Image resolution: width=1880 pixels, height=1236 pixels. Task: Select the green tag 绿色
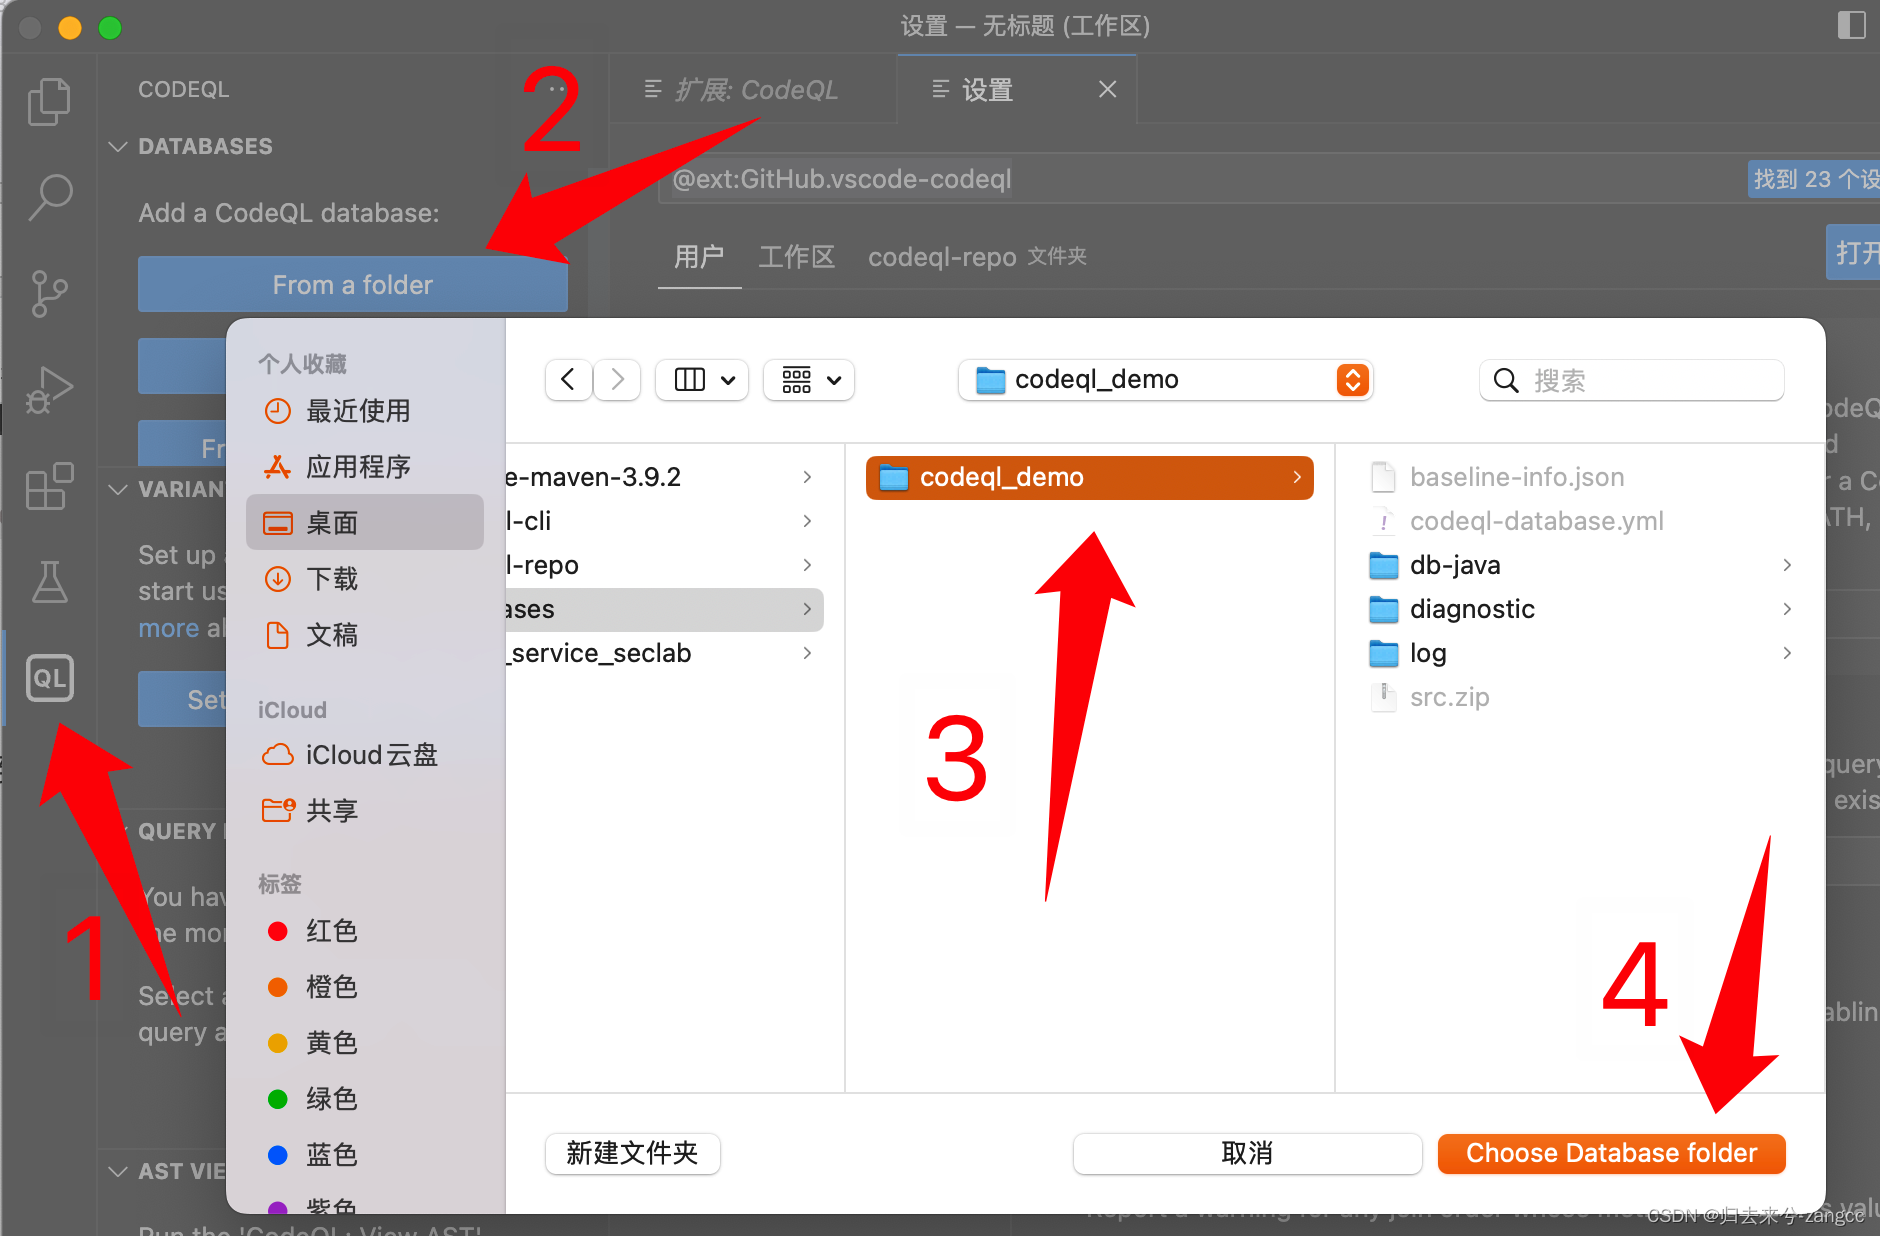365,1099
